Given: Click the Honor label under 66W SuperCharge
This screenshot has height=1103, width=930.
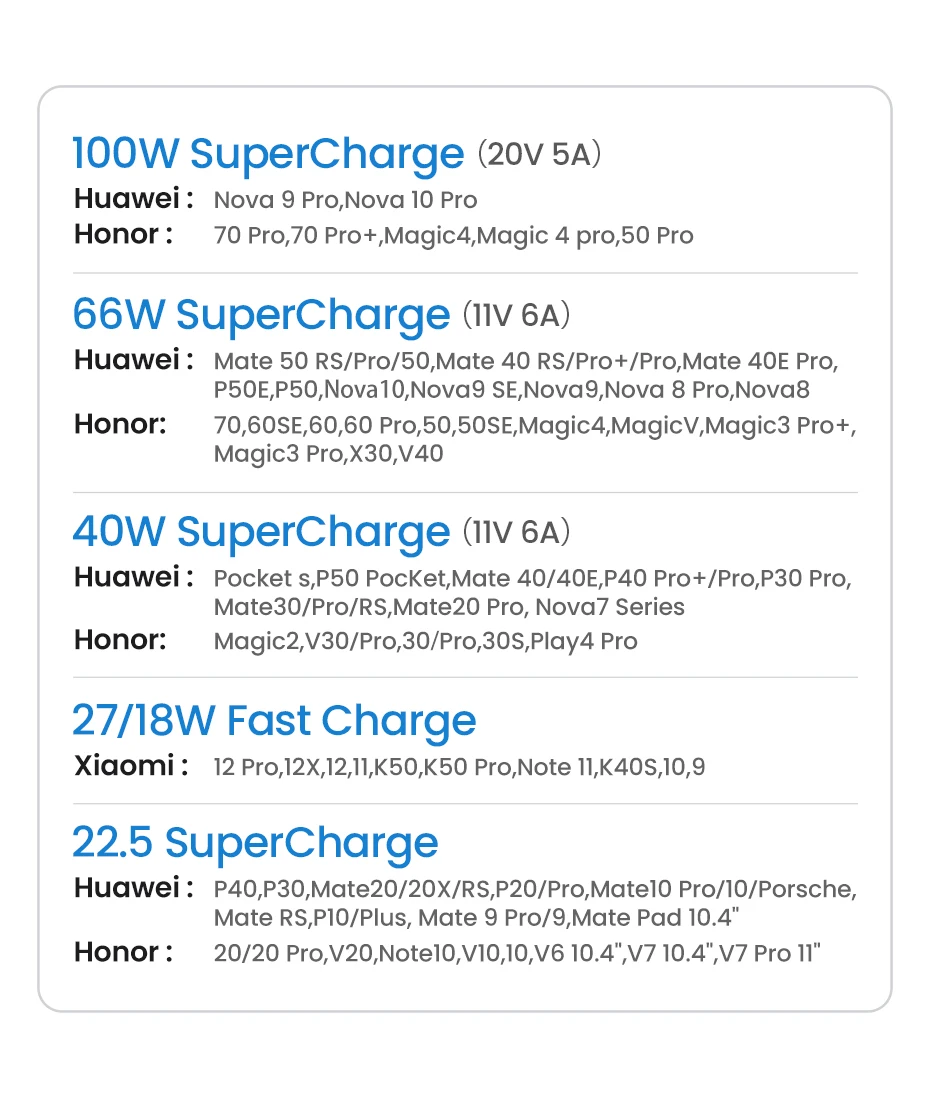Looking at the screenshot, I should pos(120,424).
